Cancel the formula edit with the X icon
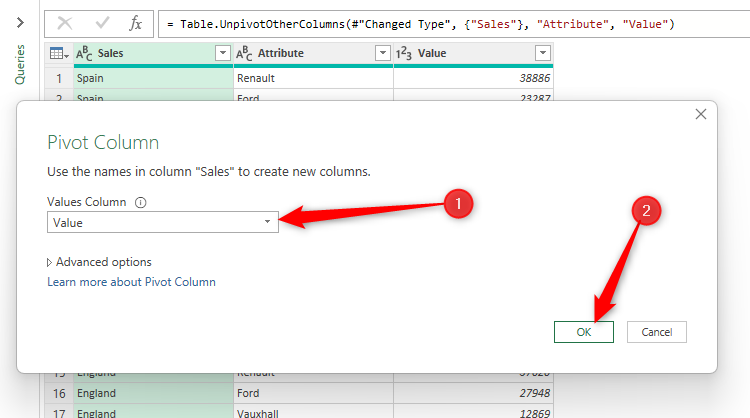This screenshot has height=418, width=750. click(x=65, y=23)
